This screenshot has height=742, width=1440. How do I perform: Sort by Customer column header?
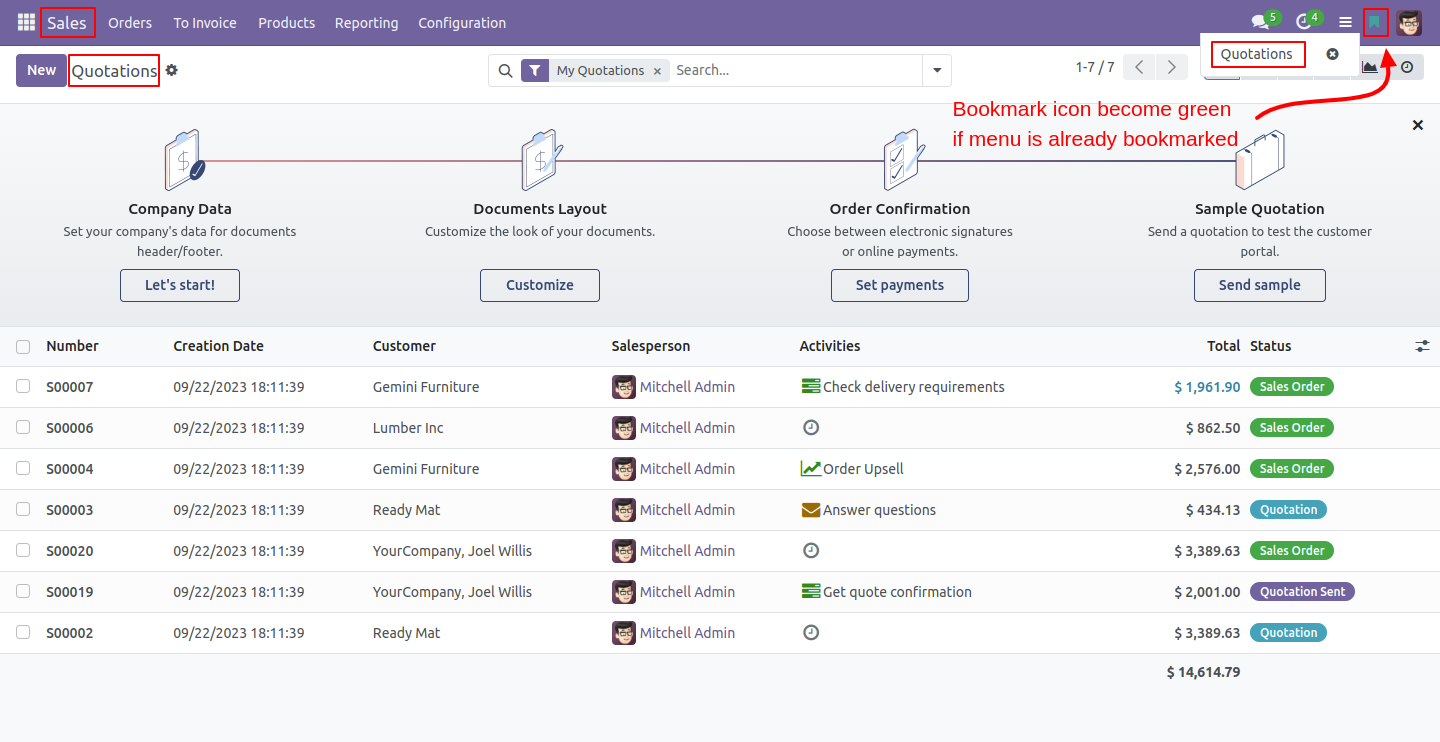[404, 346]
